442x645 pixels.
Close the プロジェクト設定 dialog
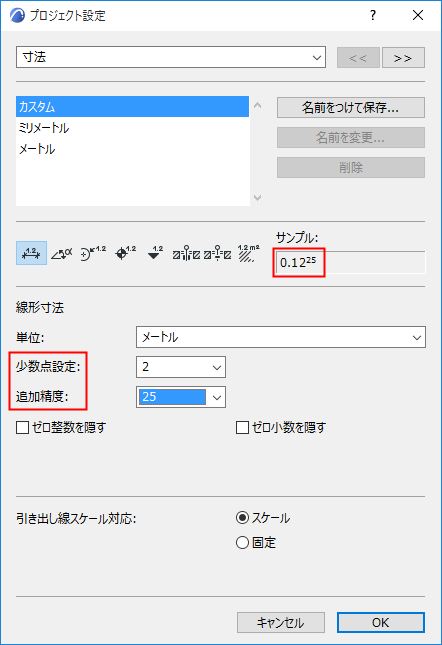tap(418, 16)
